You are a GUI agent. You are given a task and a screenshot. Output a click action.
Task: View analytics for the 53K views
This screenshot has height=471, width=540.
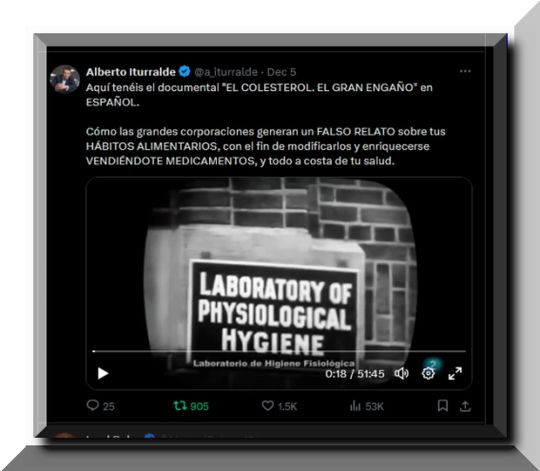pyautogui.click(x=367, y=406)
